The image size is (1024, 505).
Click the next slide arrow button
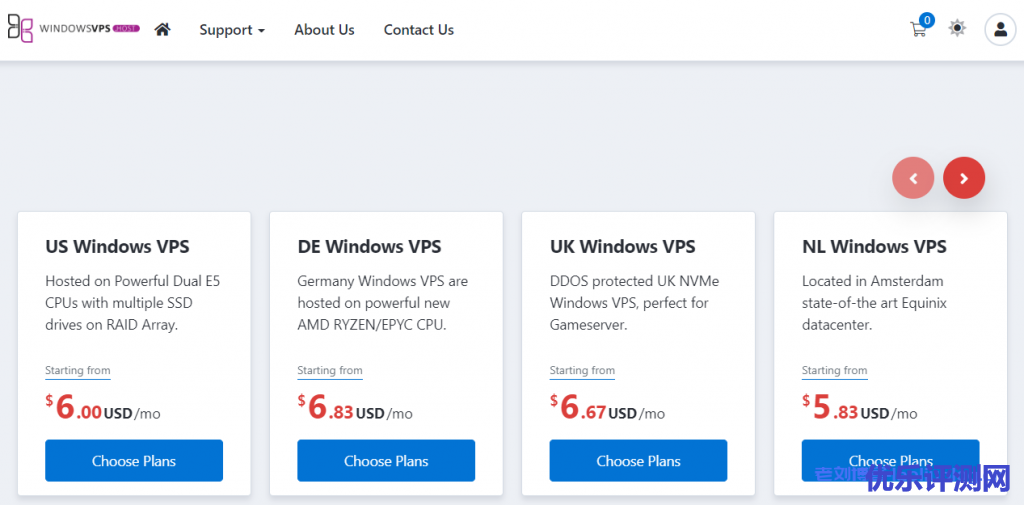click(964, 178)
